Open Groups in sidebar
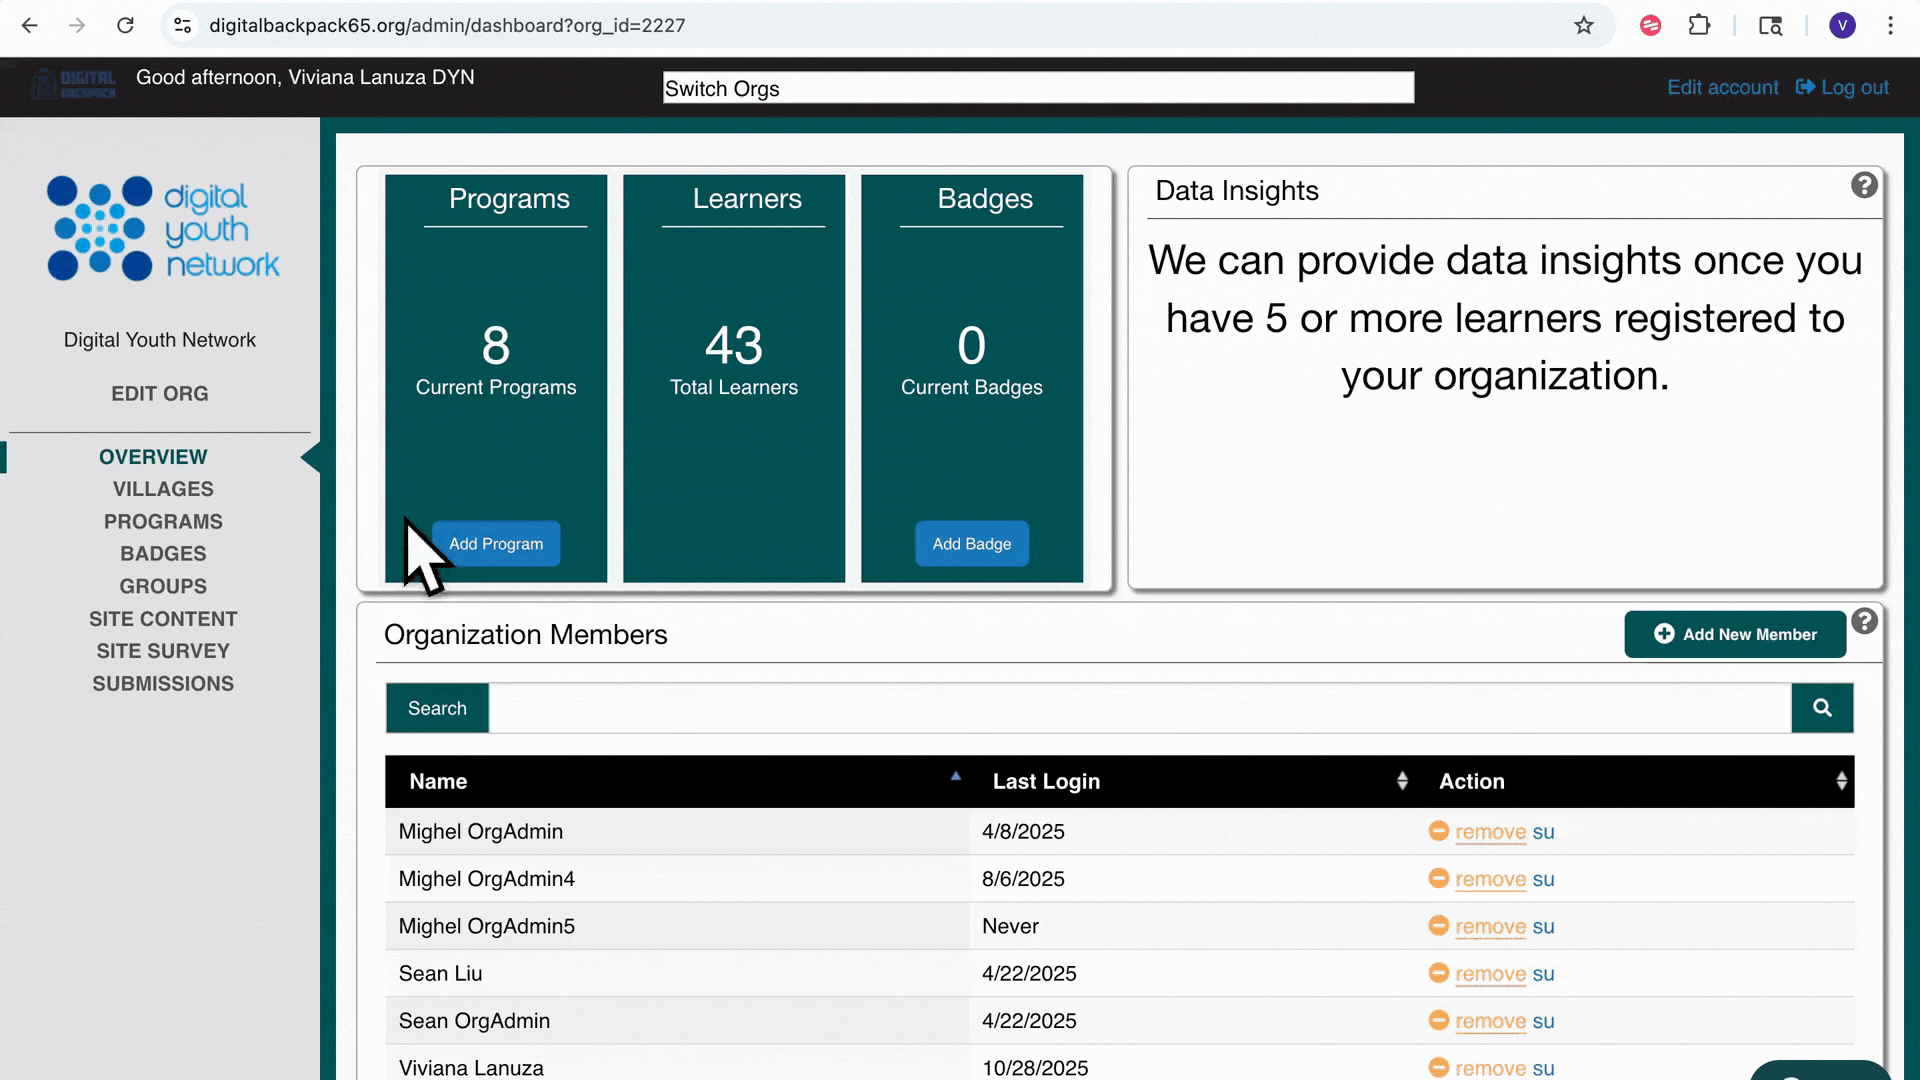 [x=163, y=587]
